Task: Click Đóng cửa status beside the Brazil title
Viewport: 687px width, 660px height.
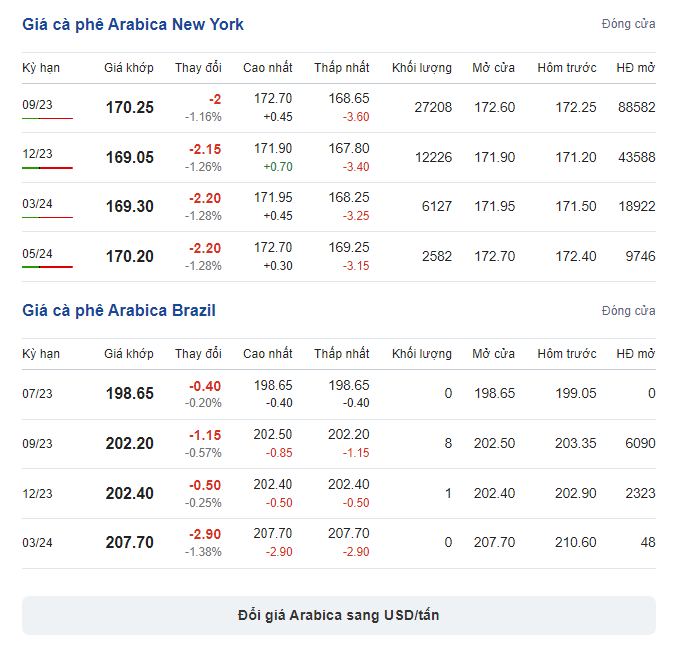Action: pyautogui.click(x=628, y=311)
